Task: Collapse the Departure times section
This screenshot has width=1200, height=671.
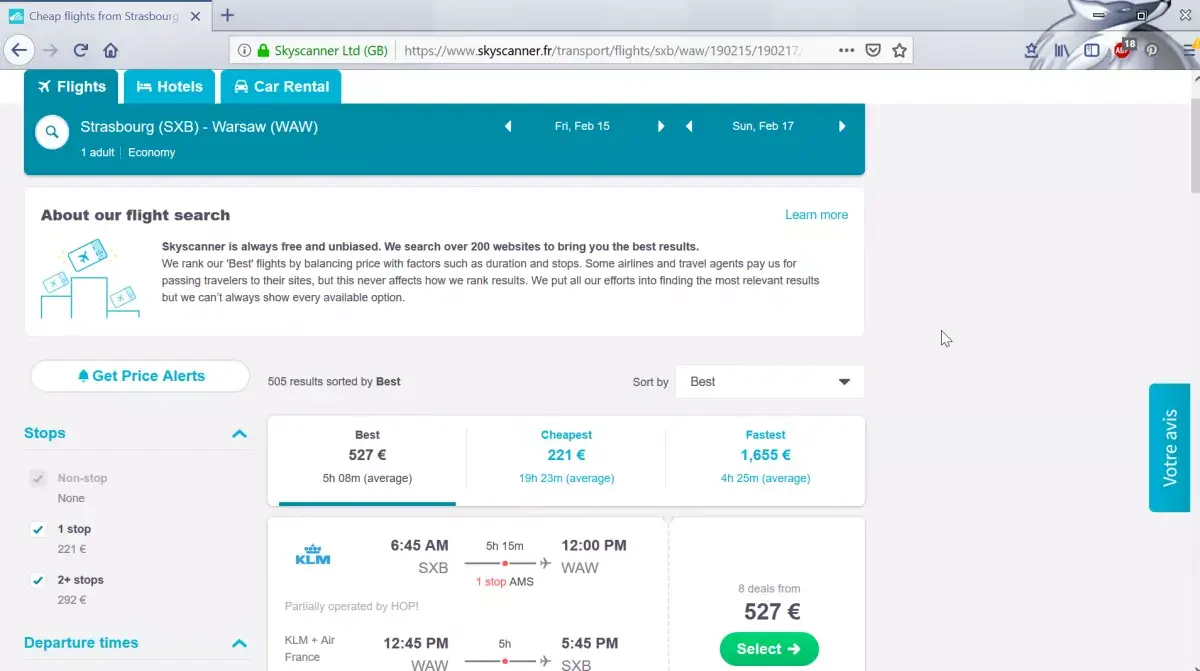Action: [239, 643]
